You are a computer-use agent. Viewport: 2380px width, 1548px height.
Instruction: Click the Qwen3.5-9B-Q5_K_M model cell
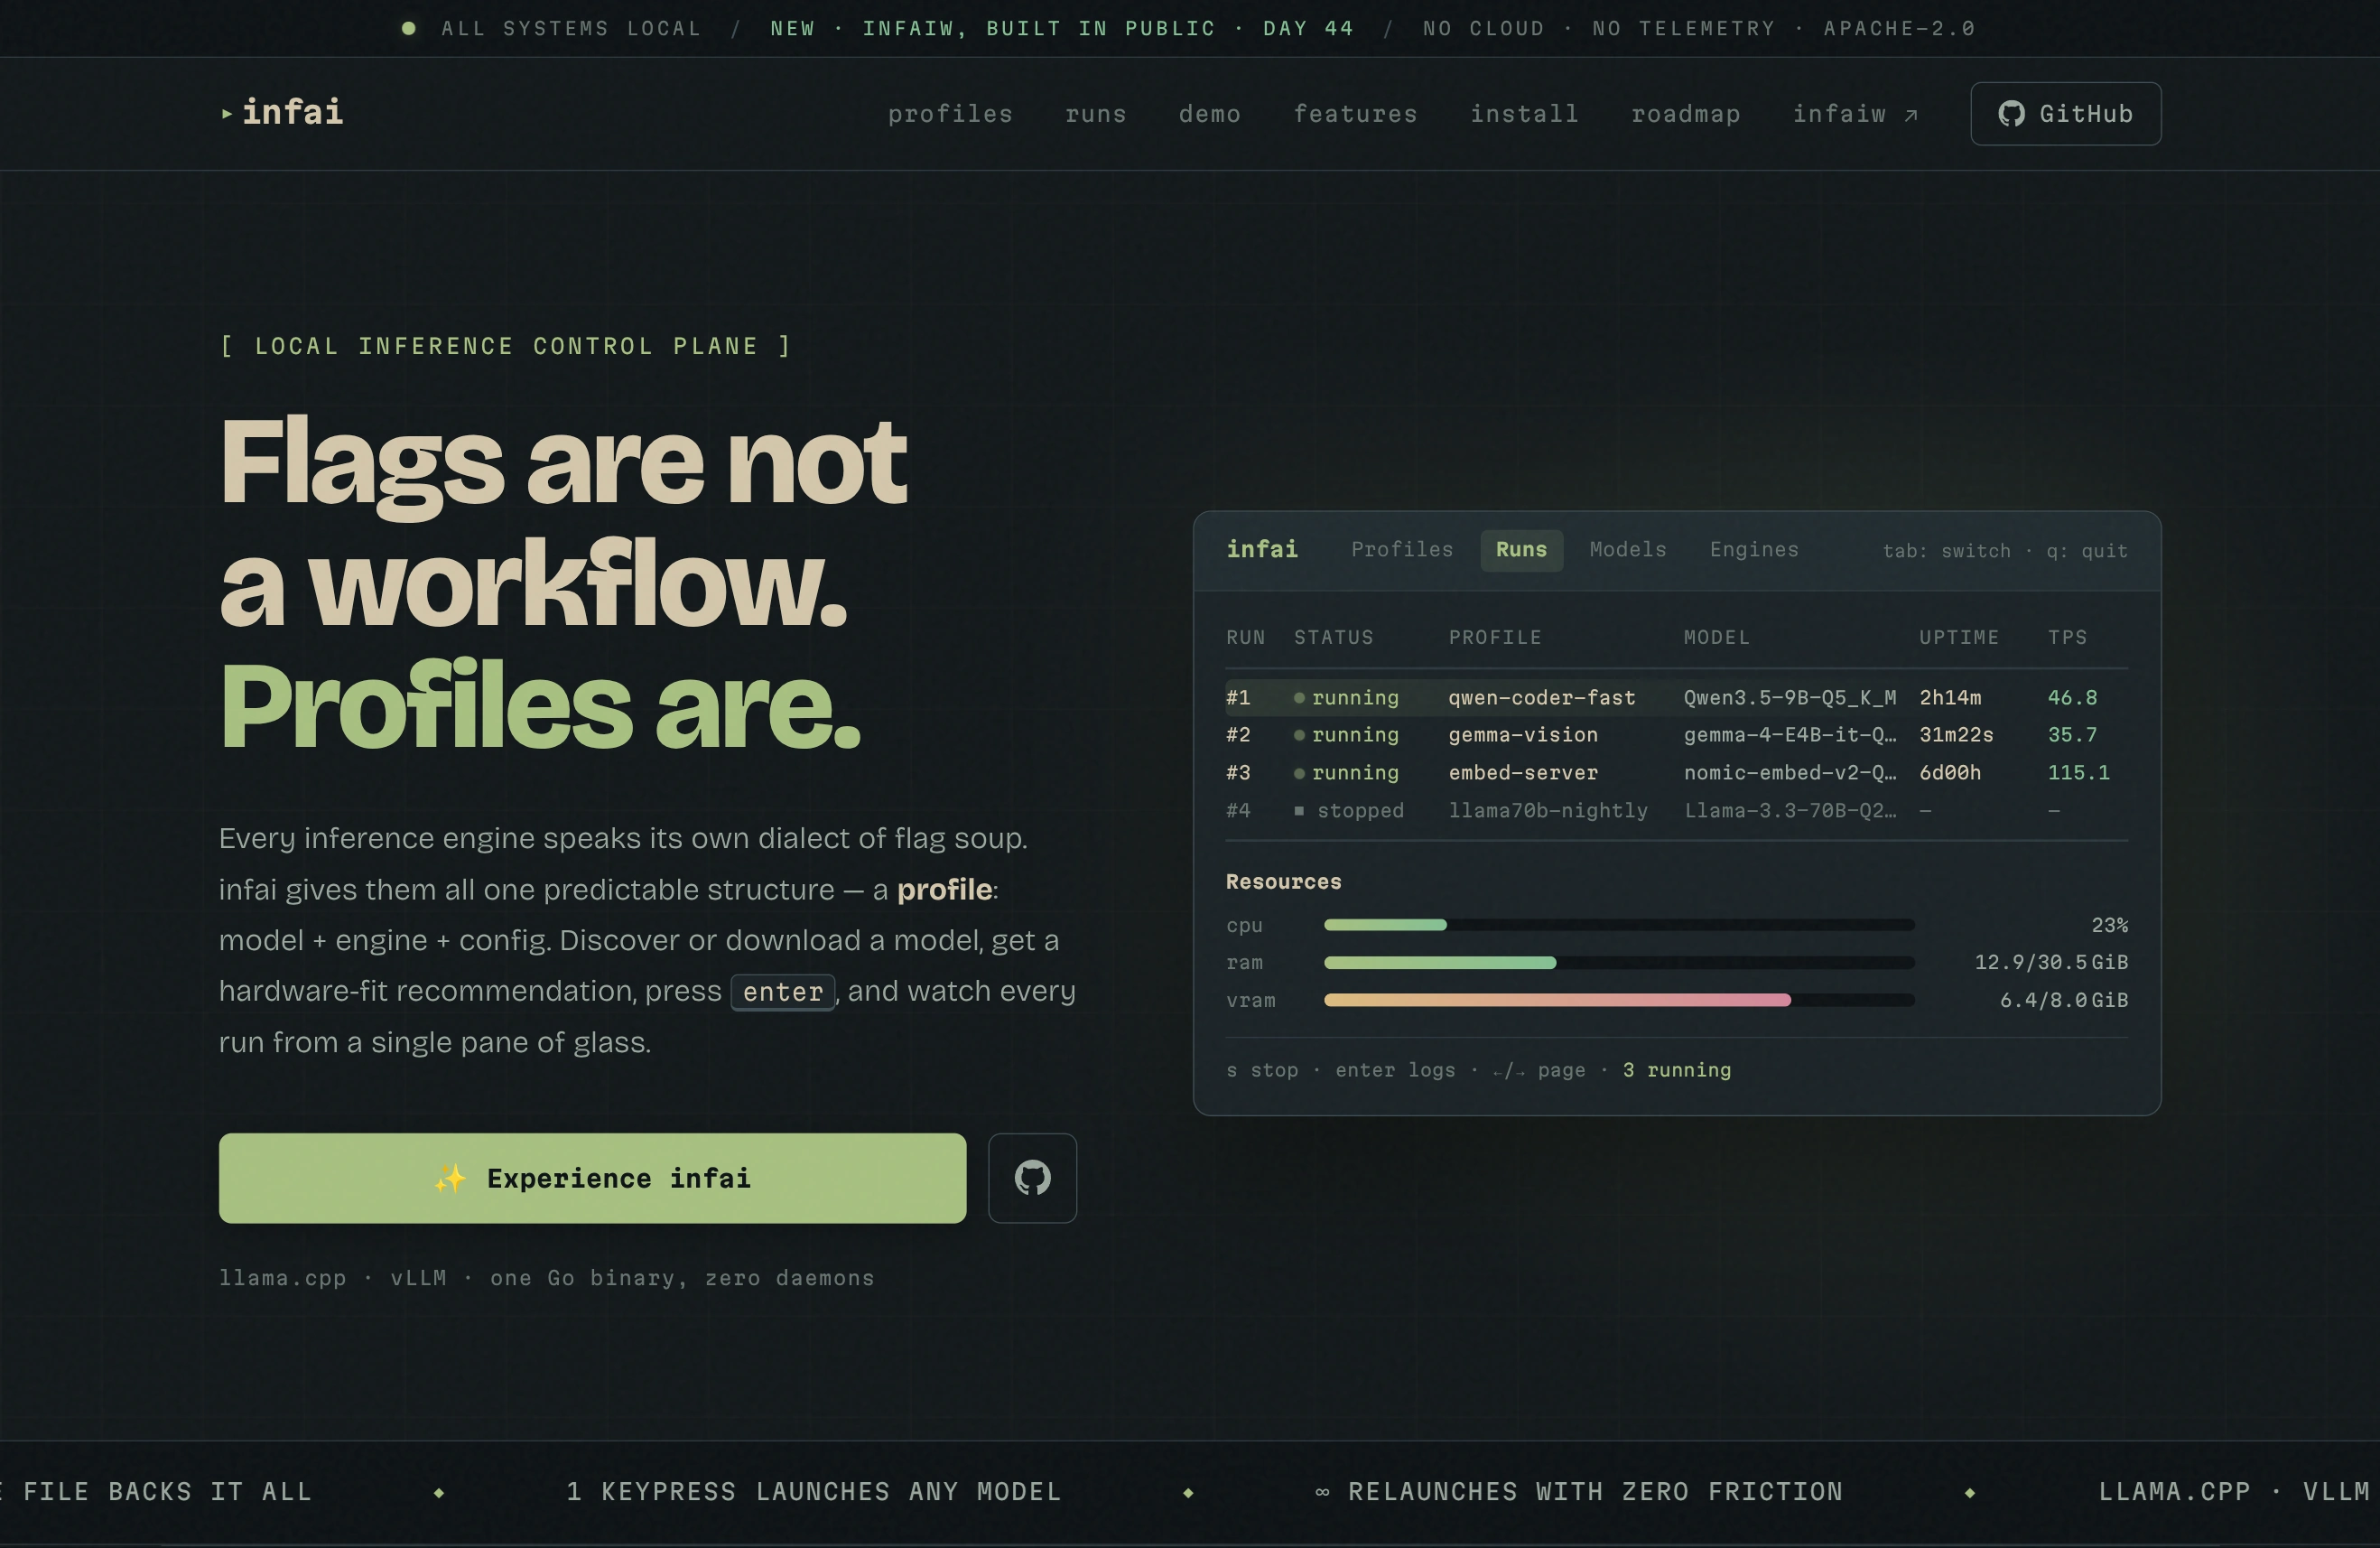tap(1789, 697)
